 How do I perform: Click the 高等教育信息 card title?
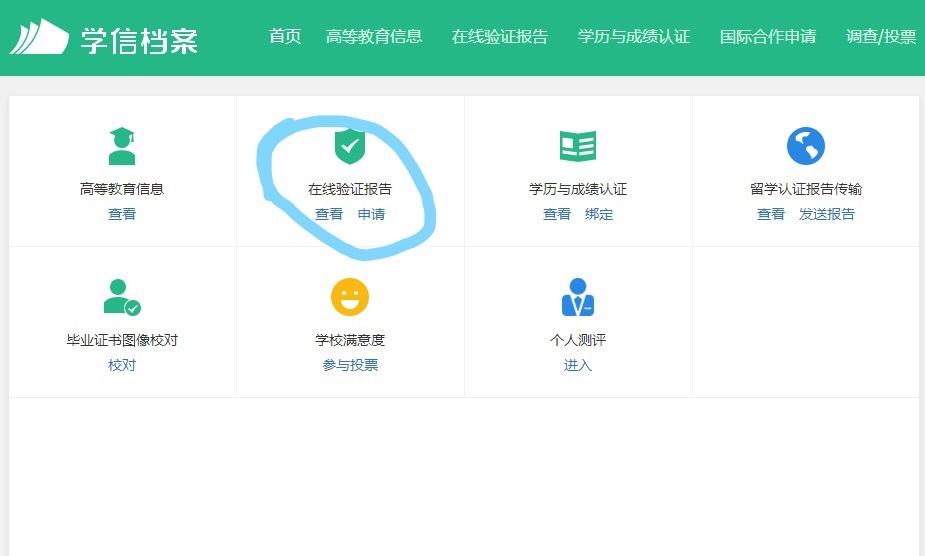tap(122, 189)
